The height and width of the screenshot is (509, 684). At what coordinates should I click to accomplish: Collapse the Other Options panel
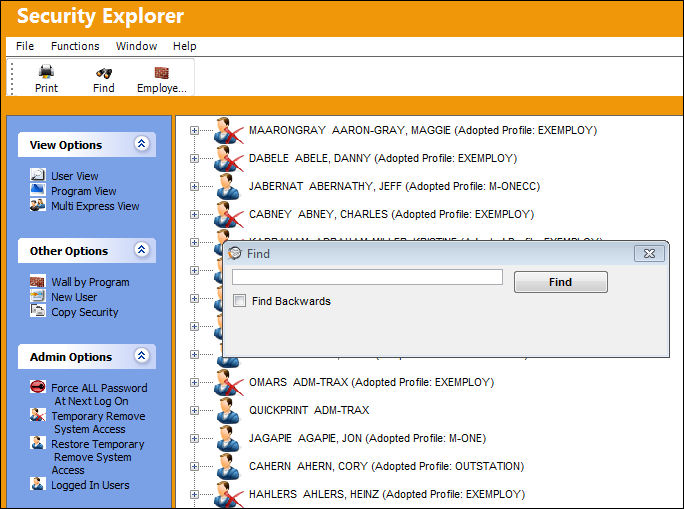141,249
